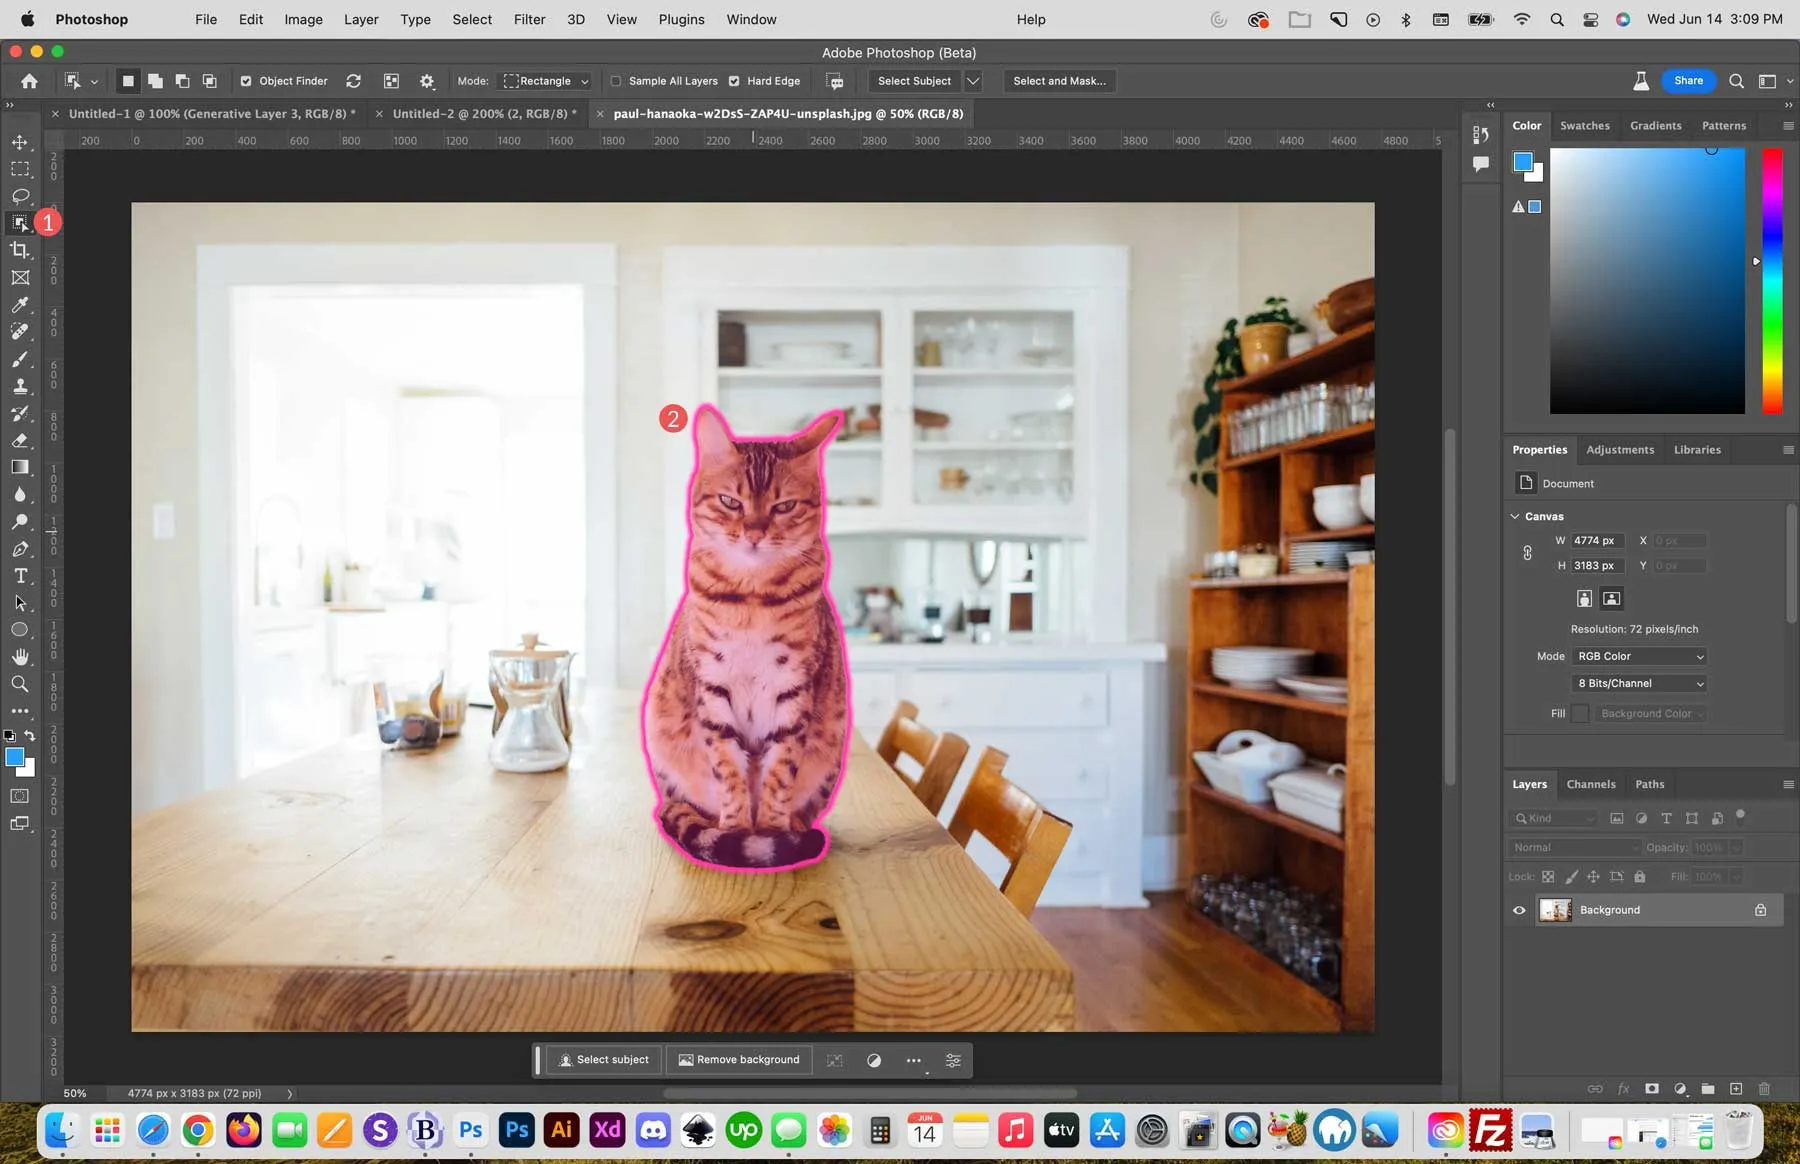Select the Crop tool
The width and height of the screenshot is (1800, 1164).
coord(20,250)
